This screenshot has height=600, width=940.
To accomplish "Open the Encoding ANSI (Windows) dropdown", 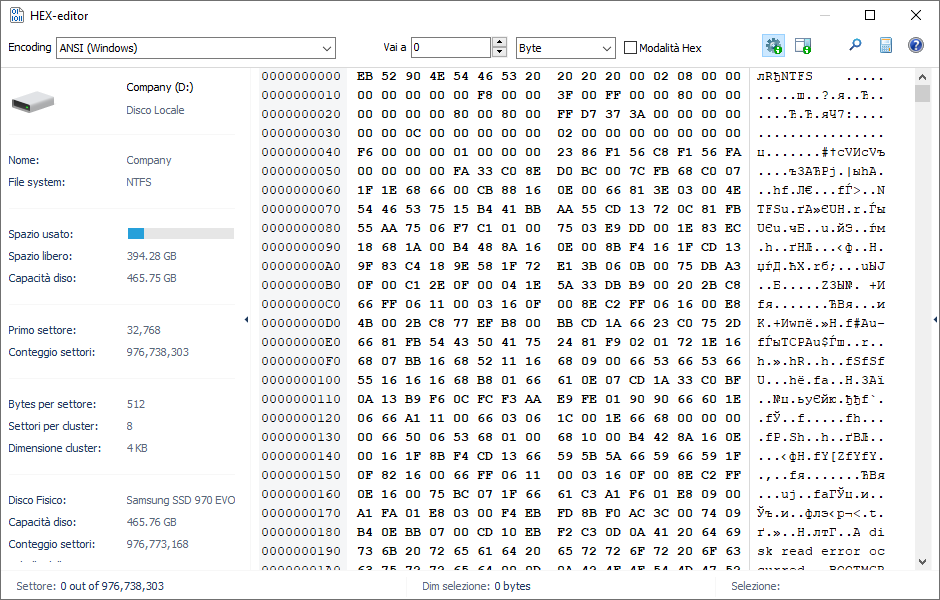I will tap(196, 48).
